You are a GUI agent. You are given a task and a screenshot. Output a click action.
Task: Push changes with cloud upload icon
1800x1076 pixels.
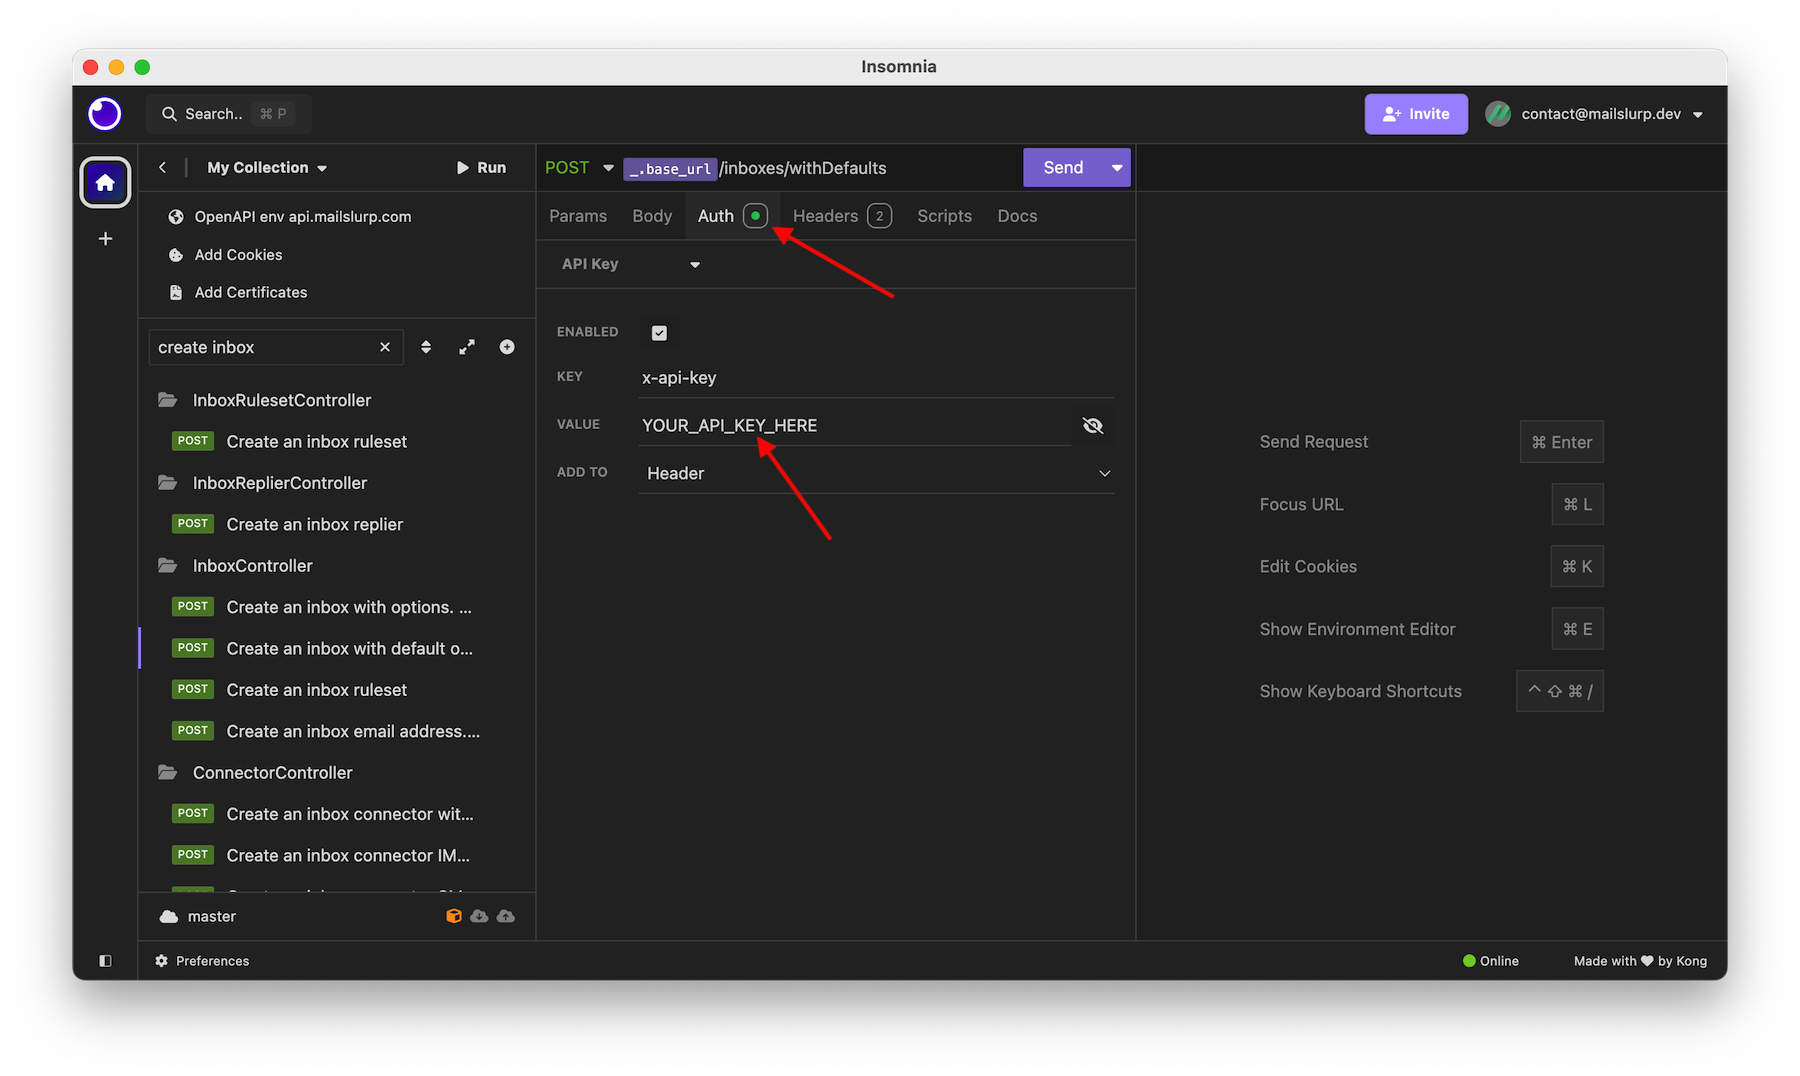[506, 916]
